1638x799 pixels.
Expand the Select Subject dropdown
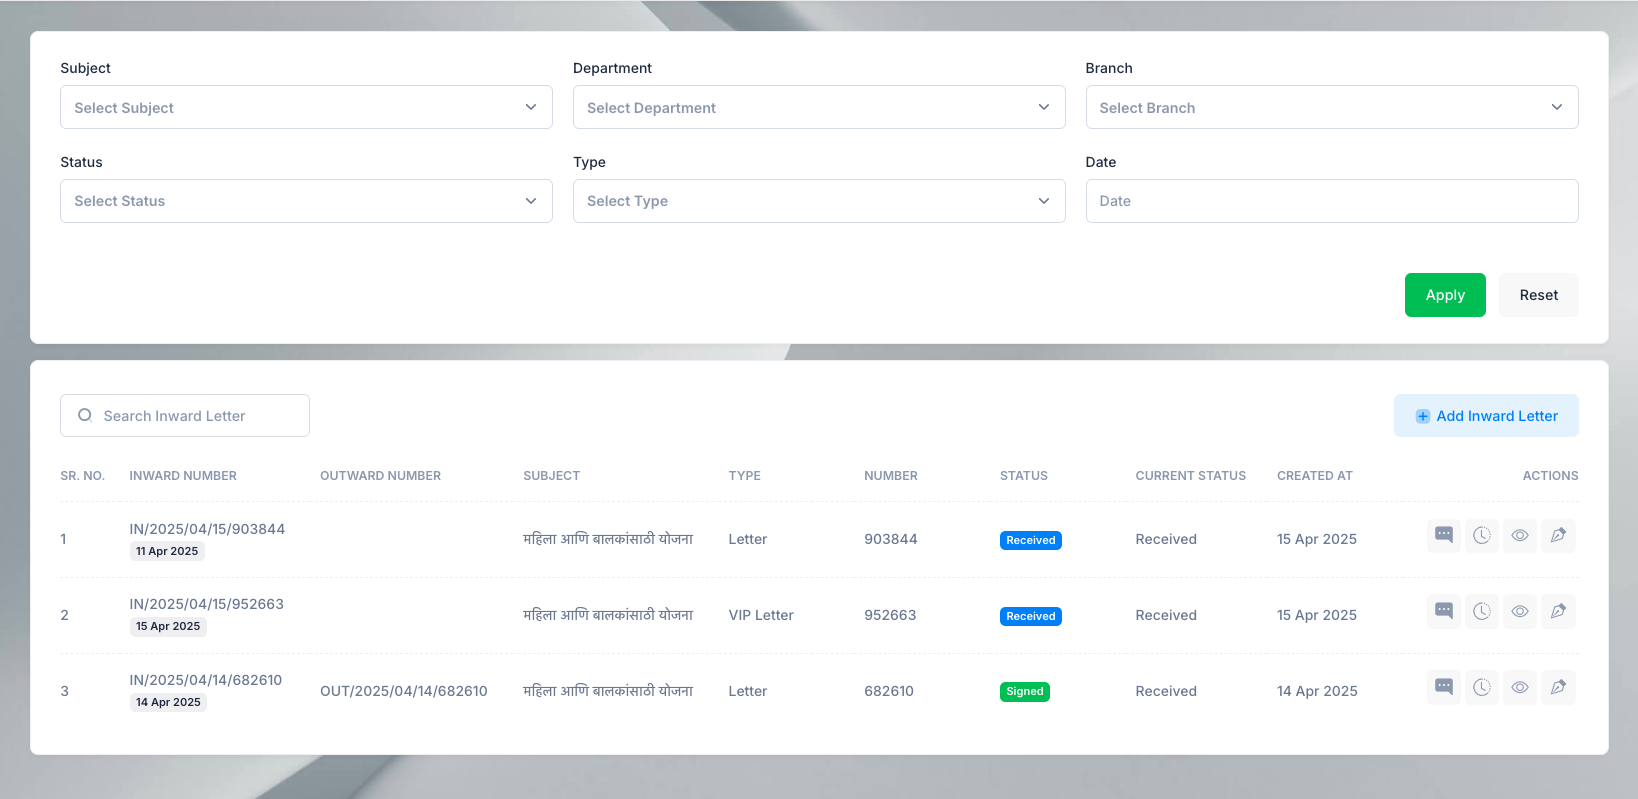306,107
